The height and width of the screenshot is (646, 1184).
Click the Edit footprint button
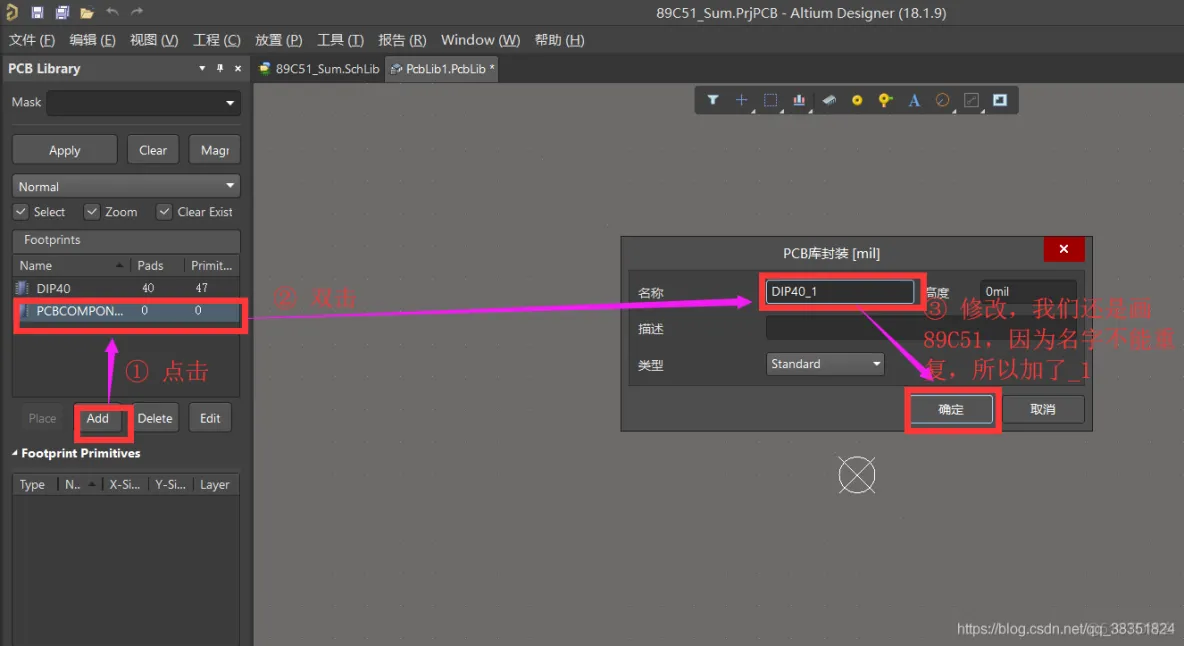[210, 418]
